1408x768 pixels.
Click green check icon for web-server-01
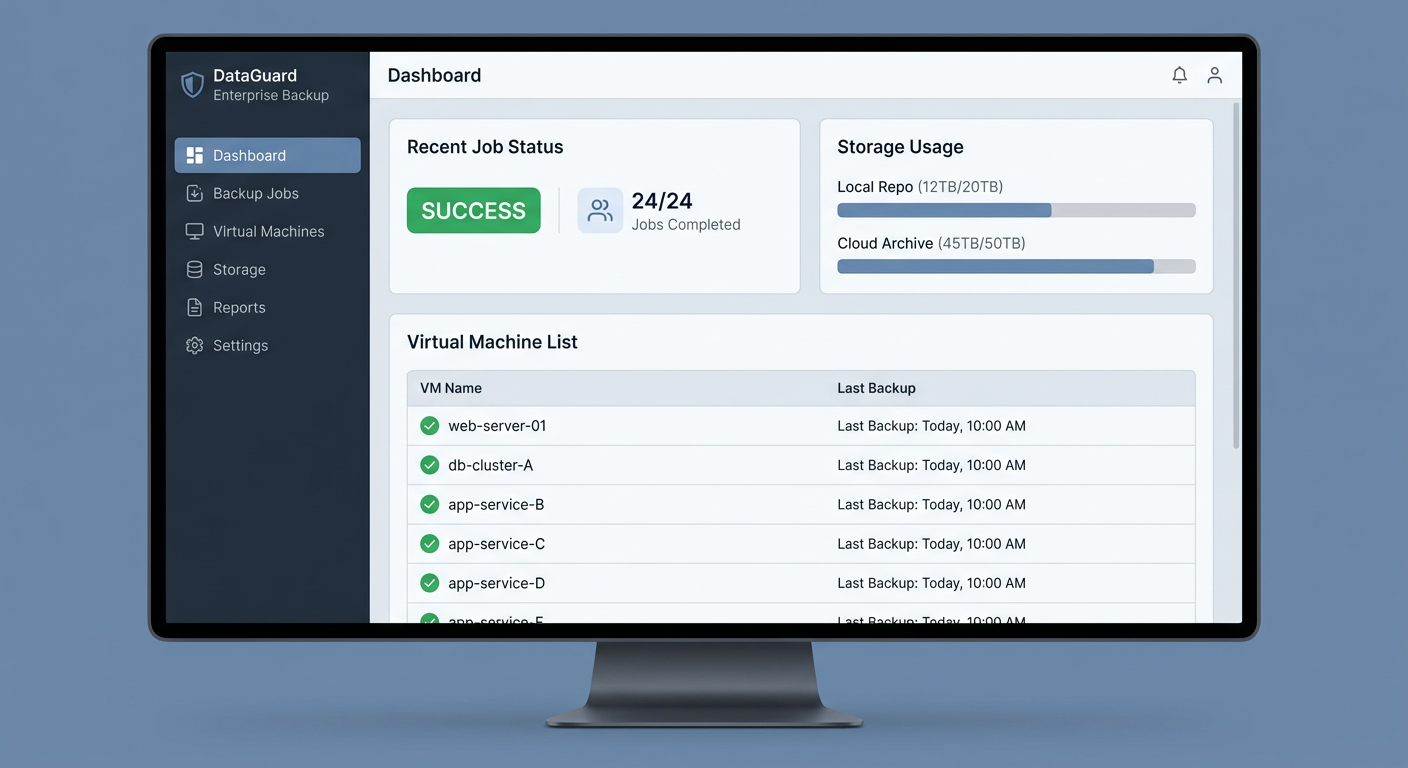pyautogui.click(x=430, y=426)
